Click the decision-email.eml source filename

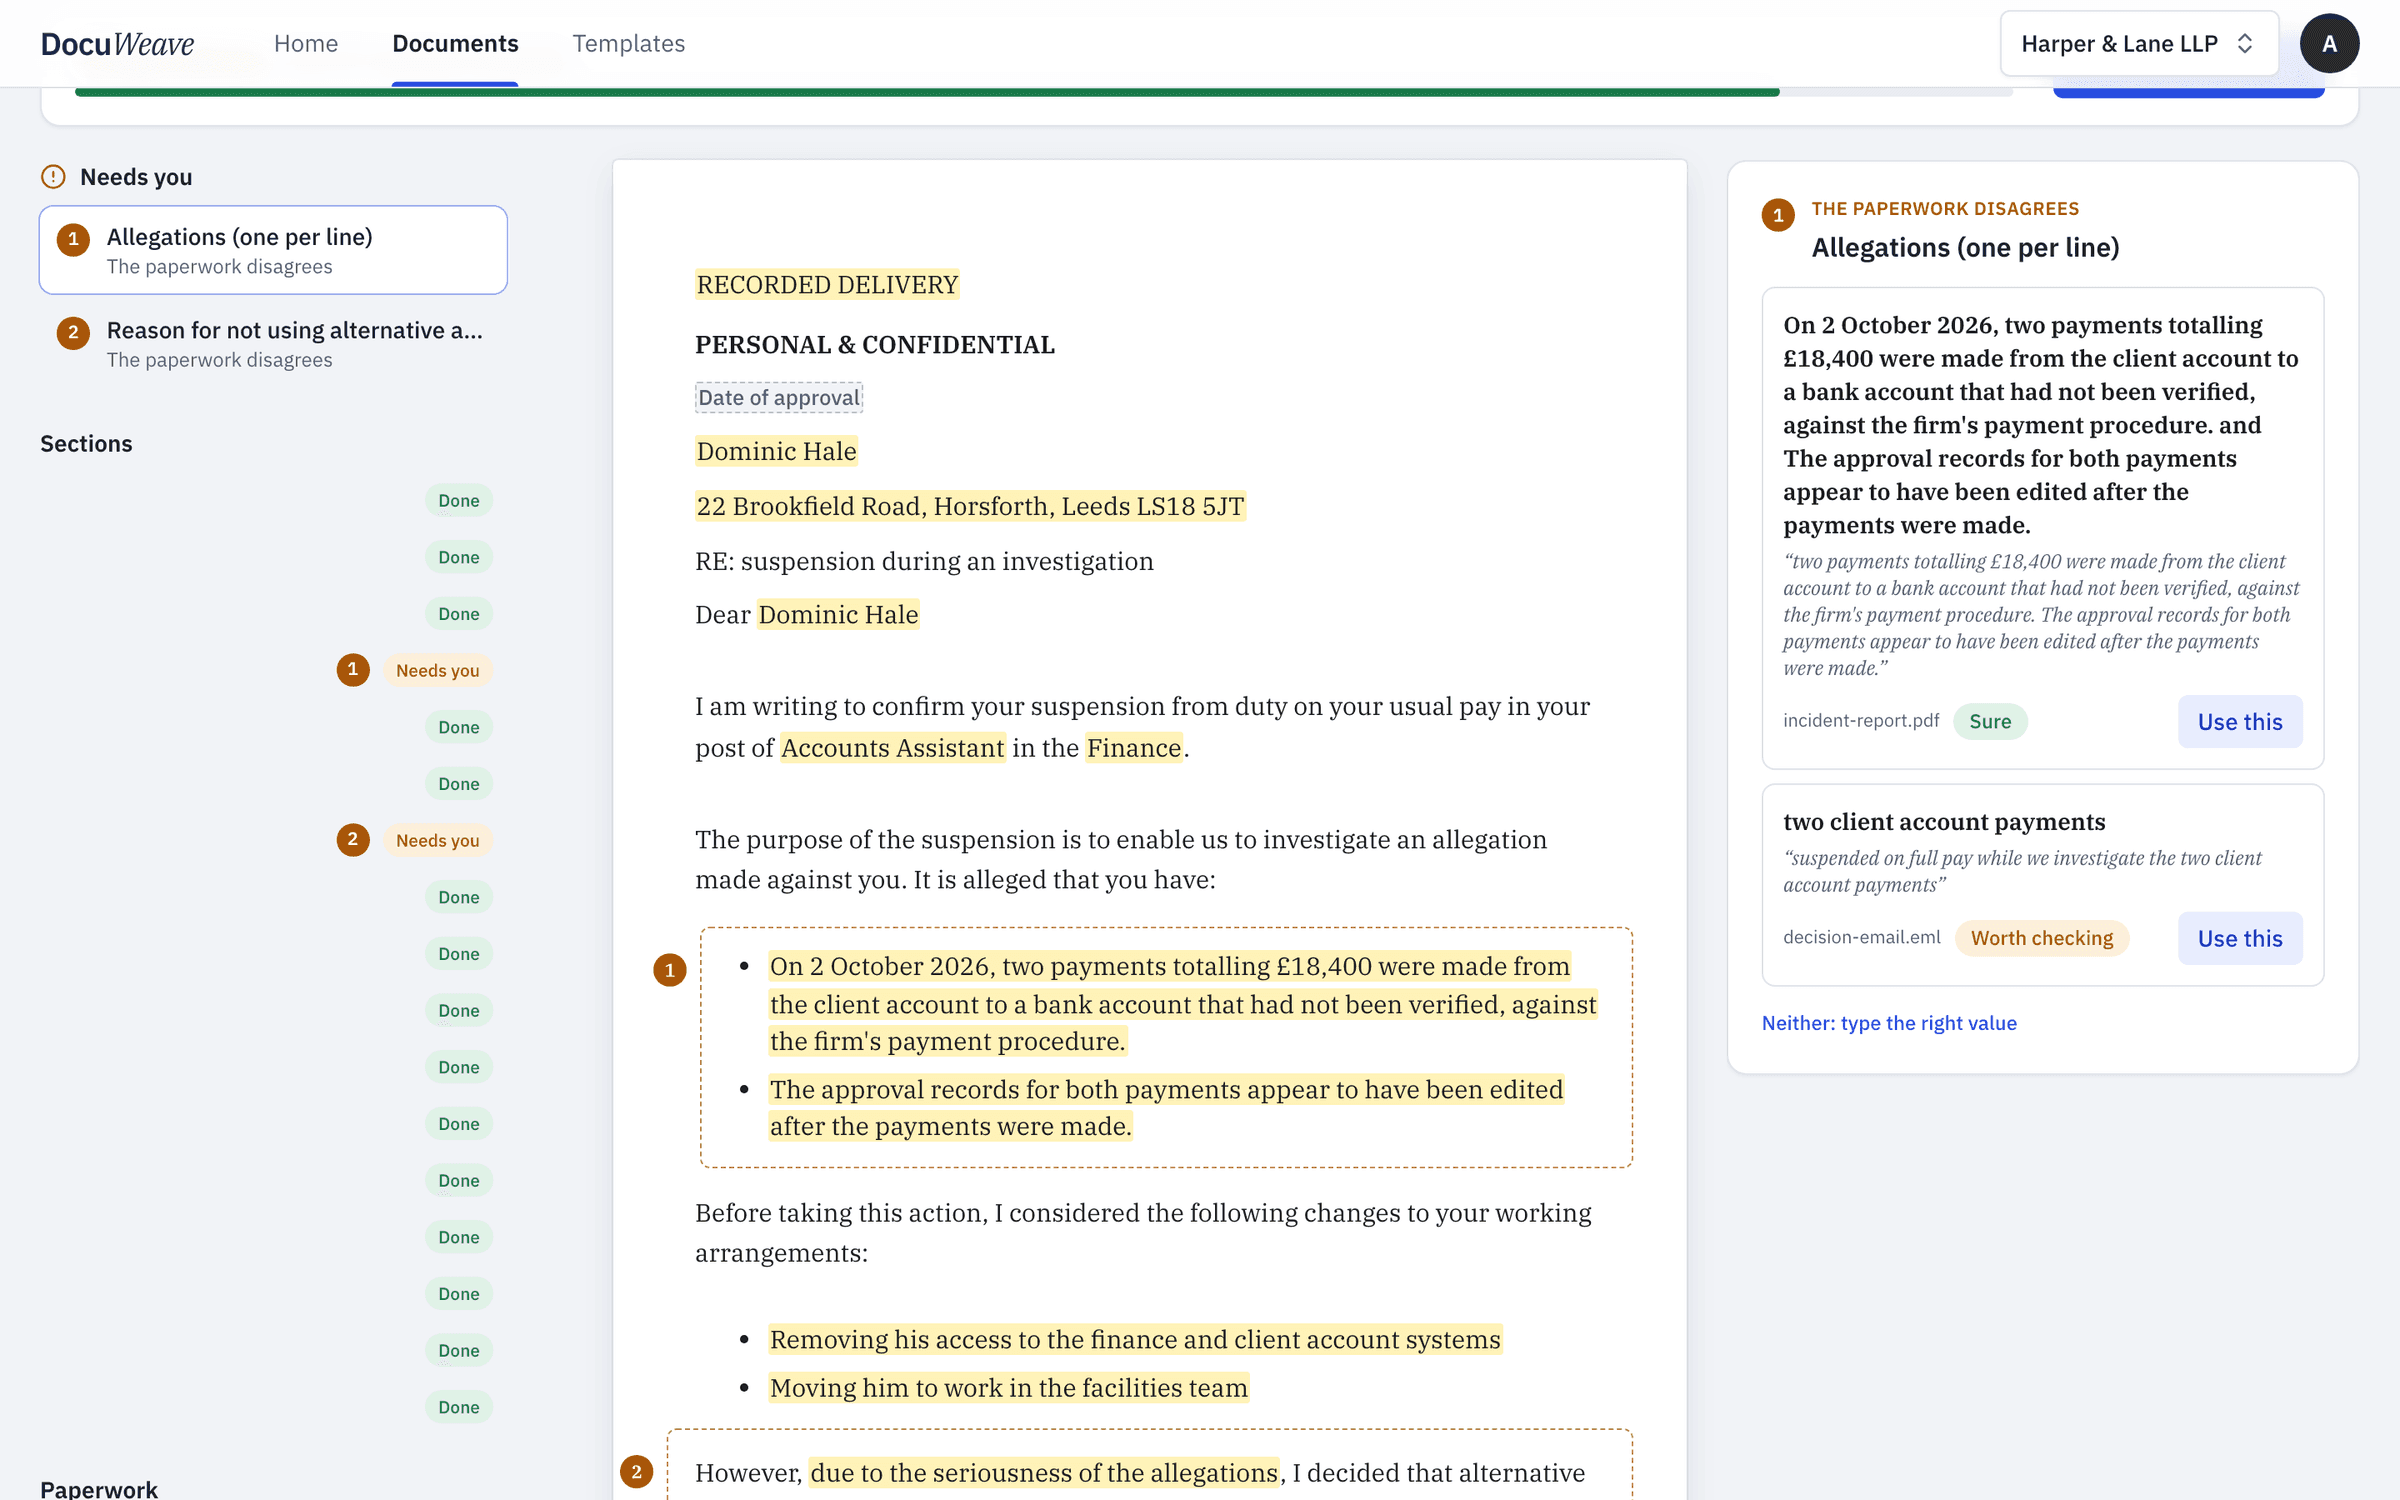(x=1861, y=938)
